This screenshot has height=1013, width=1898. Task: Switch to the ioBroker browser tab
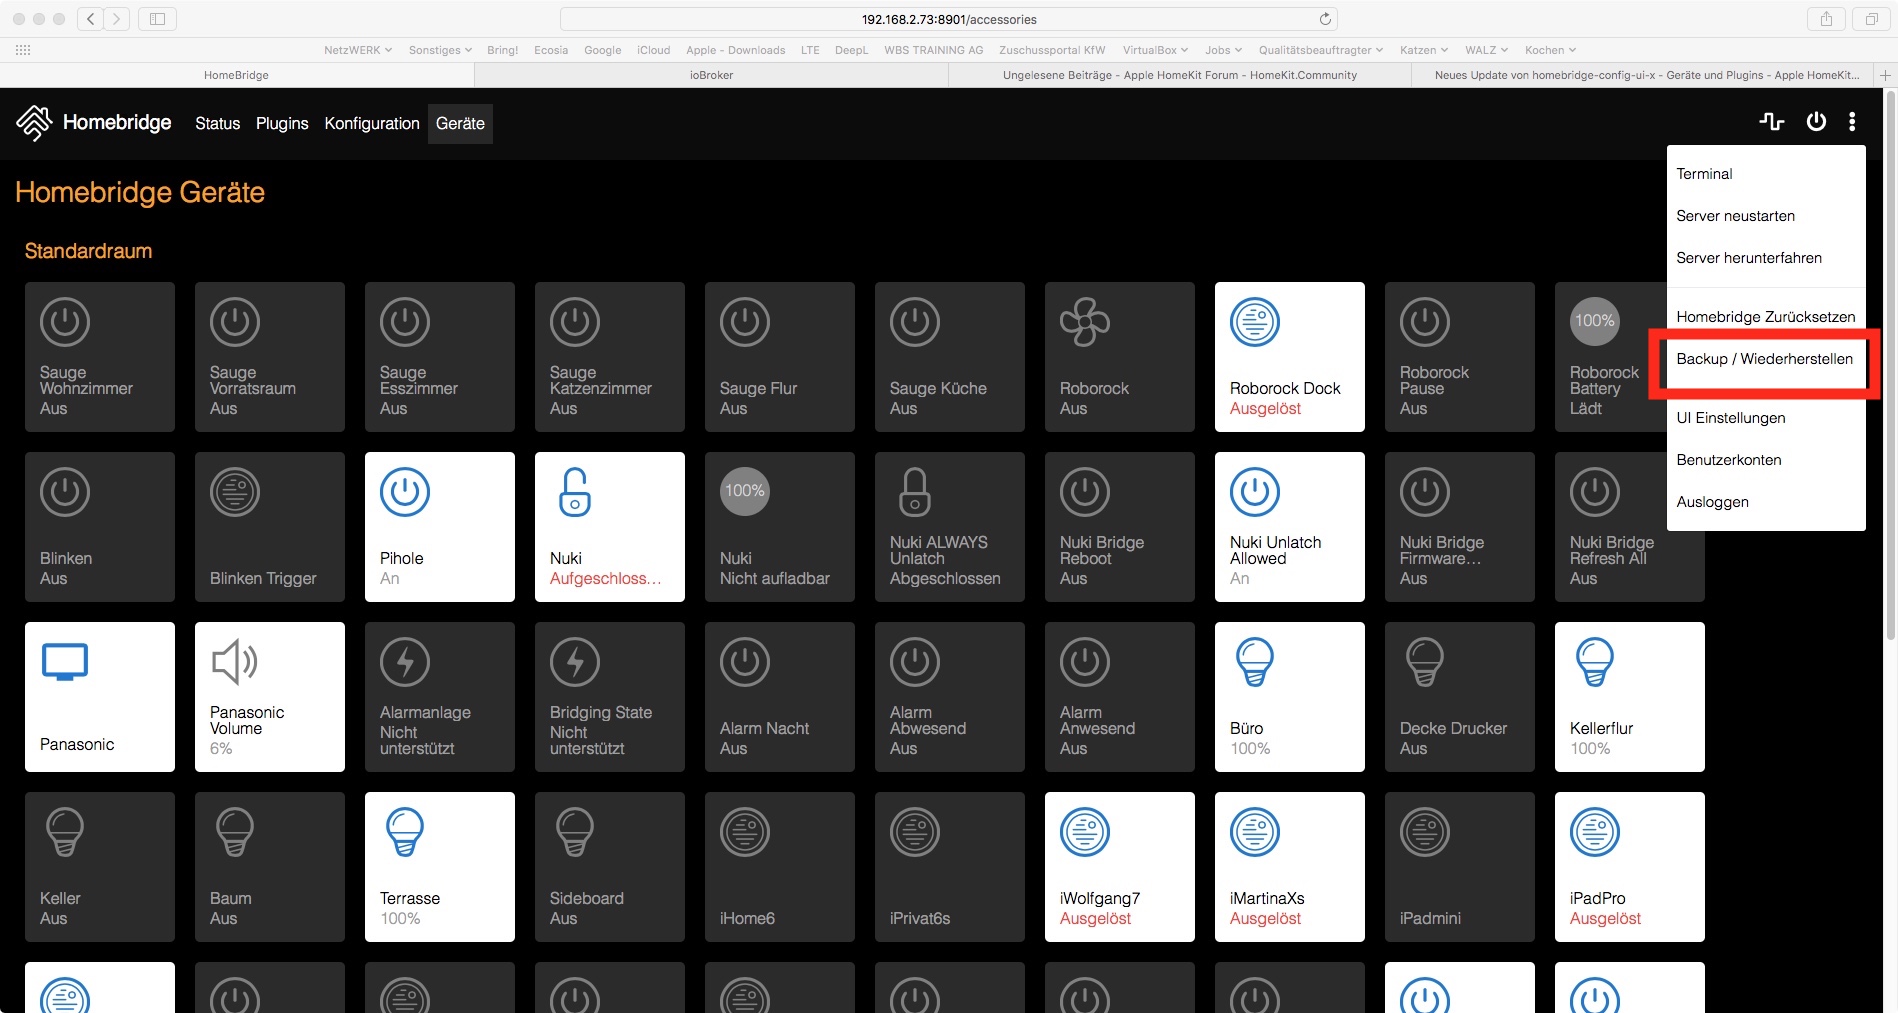pos(711,75)
